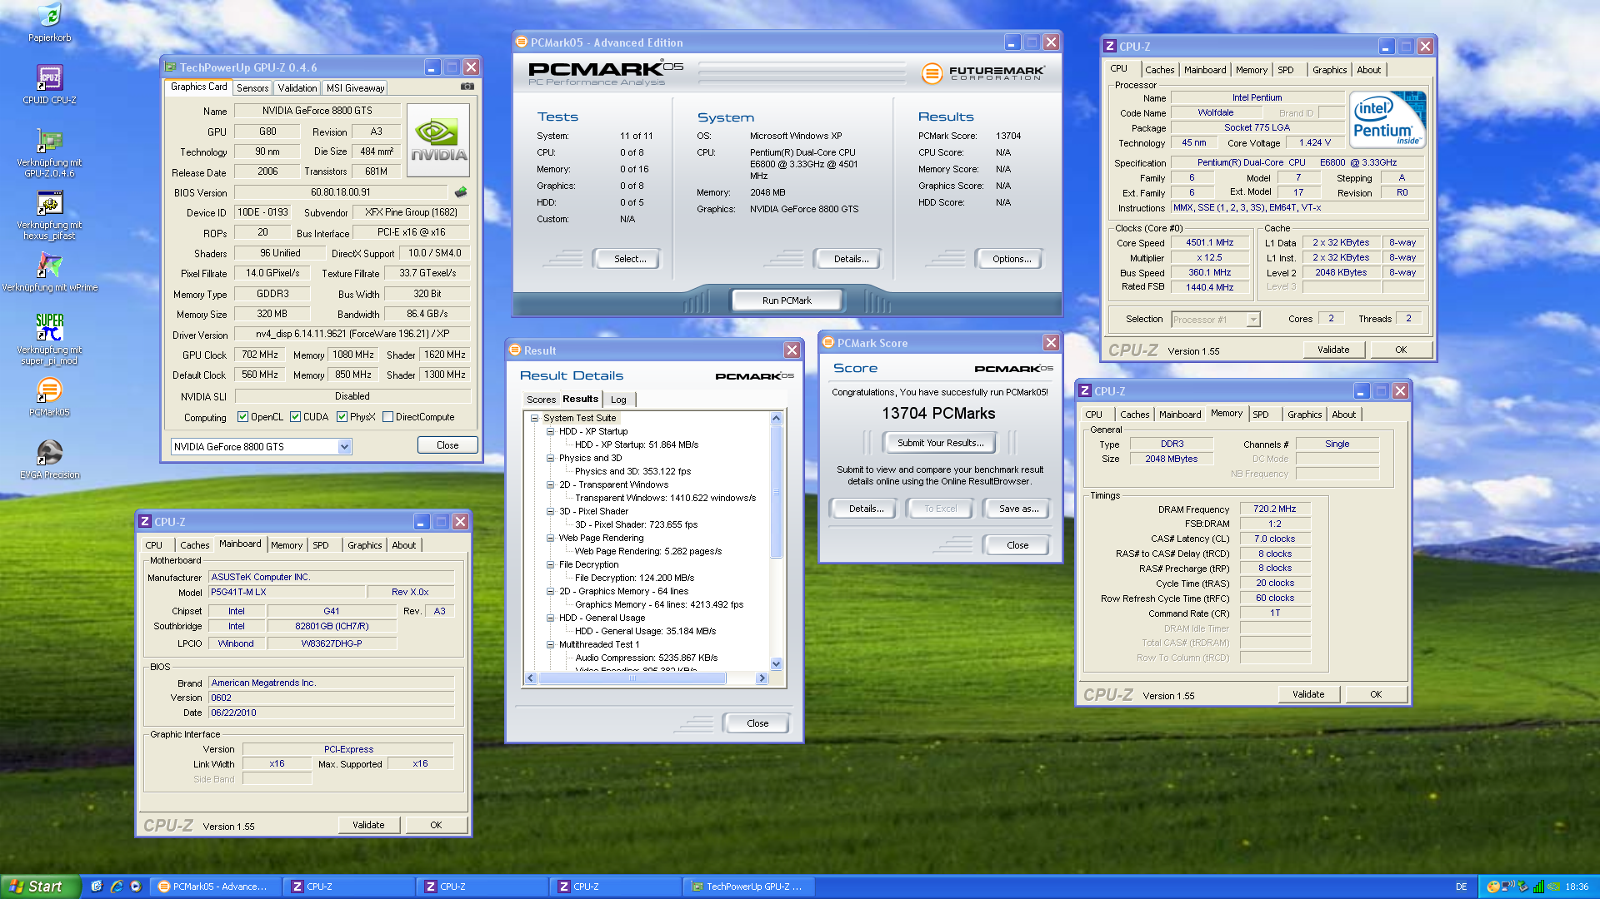Switch to the Sensors tab in GPU-Z

pyautogui.click(x=253, y=88)
